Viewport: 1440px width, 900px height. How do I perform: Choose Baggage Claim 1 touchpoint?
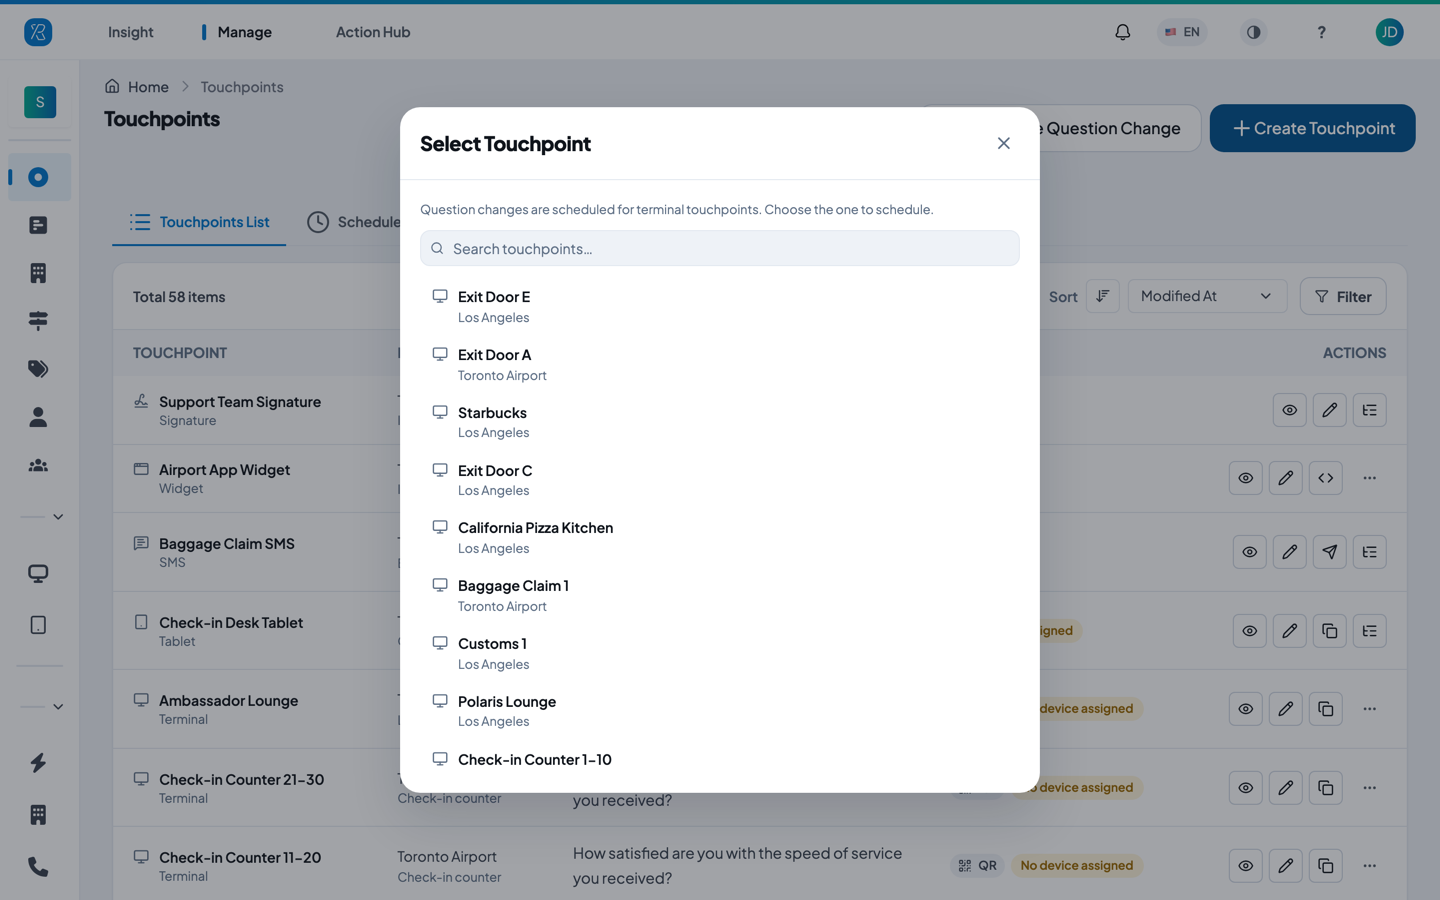[719, 595]
